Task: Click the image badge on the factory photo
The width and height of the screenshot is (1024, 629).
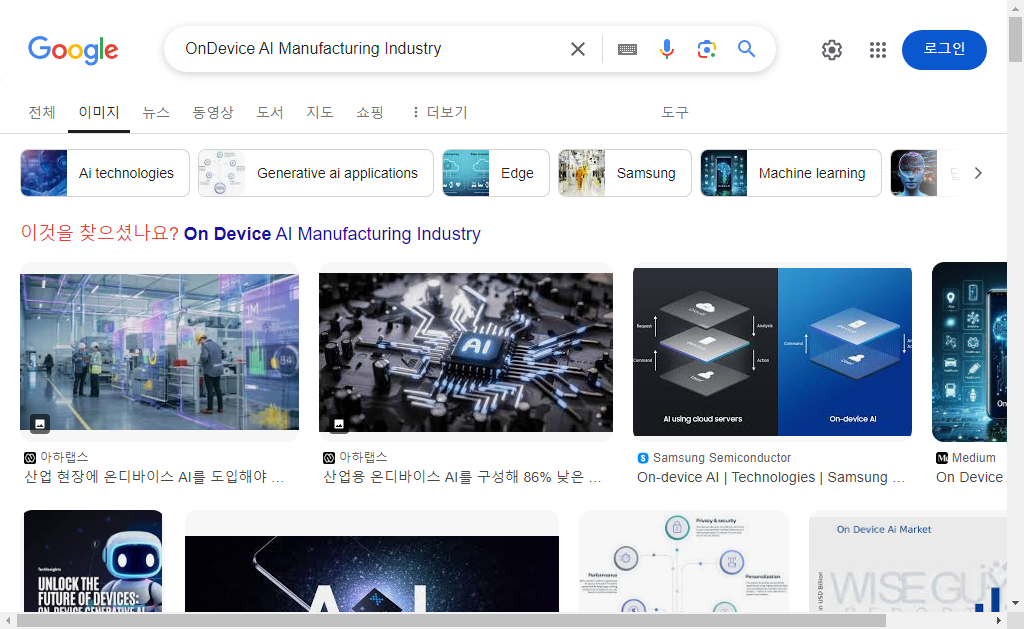Action: (40, 423)
